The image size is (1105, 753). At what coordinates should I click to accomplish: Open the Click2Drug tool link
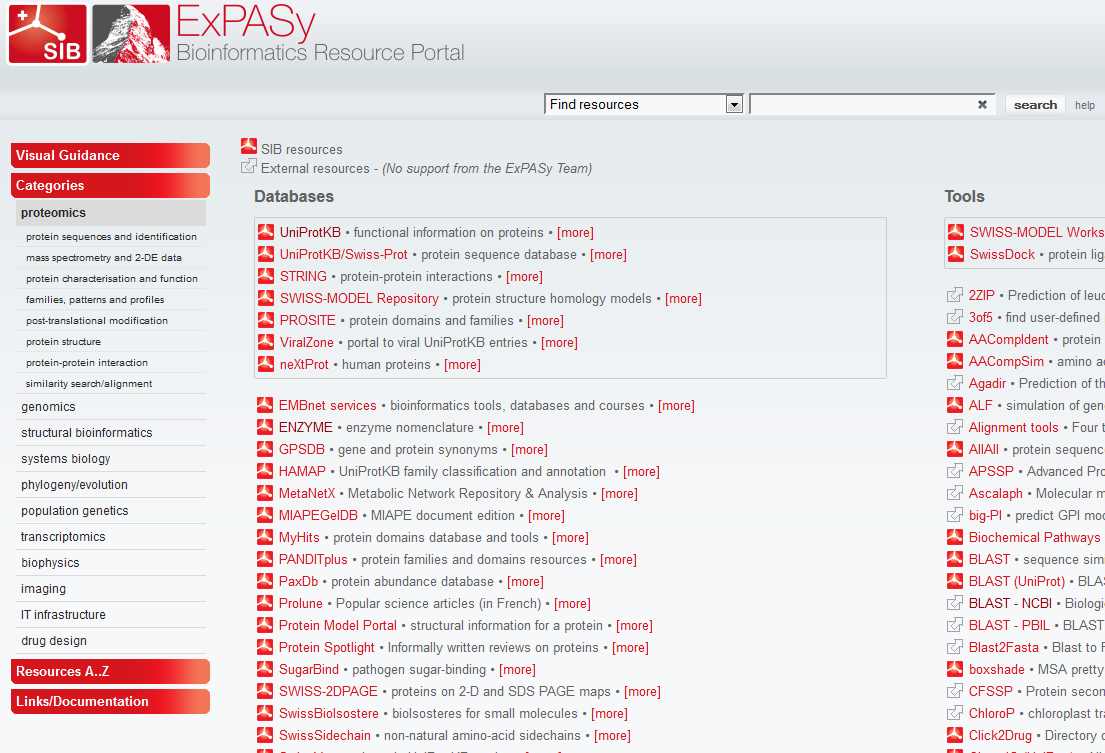pos(1000,735)
